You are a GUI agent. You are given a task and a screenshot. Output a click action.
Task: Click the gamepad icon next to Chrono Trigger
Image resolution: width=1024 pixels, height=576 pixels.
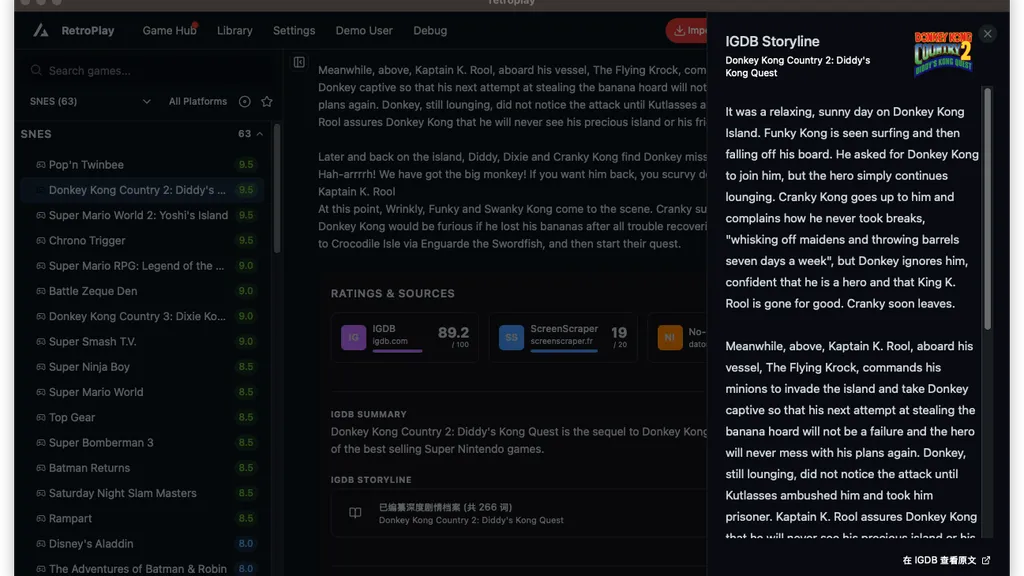(40, 240)
